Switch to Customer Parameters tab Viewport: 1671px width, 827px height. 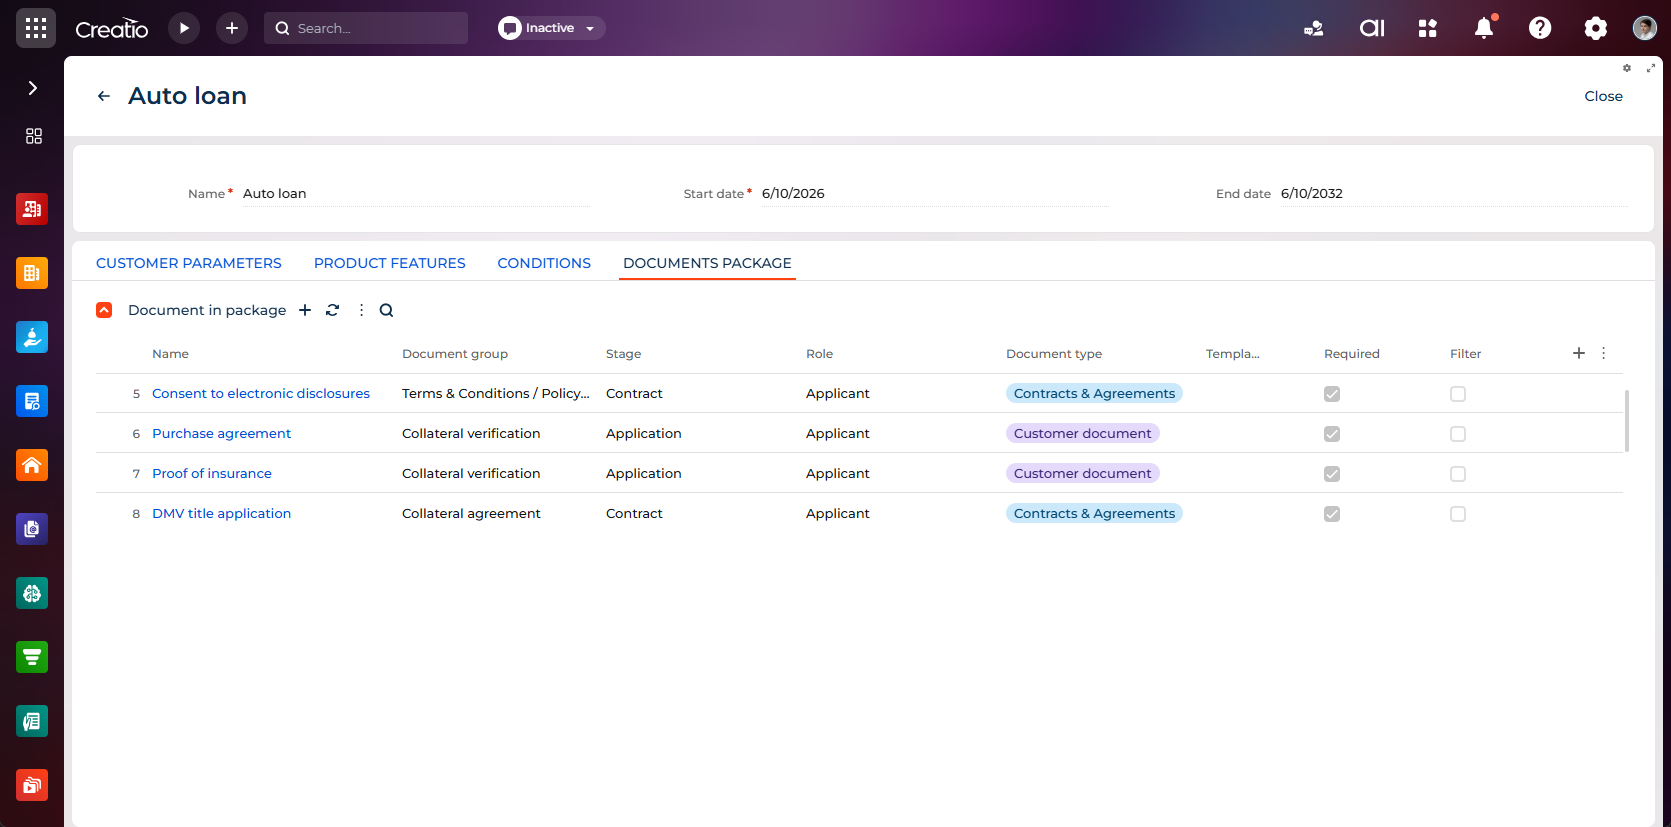pos(189,263)
